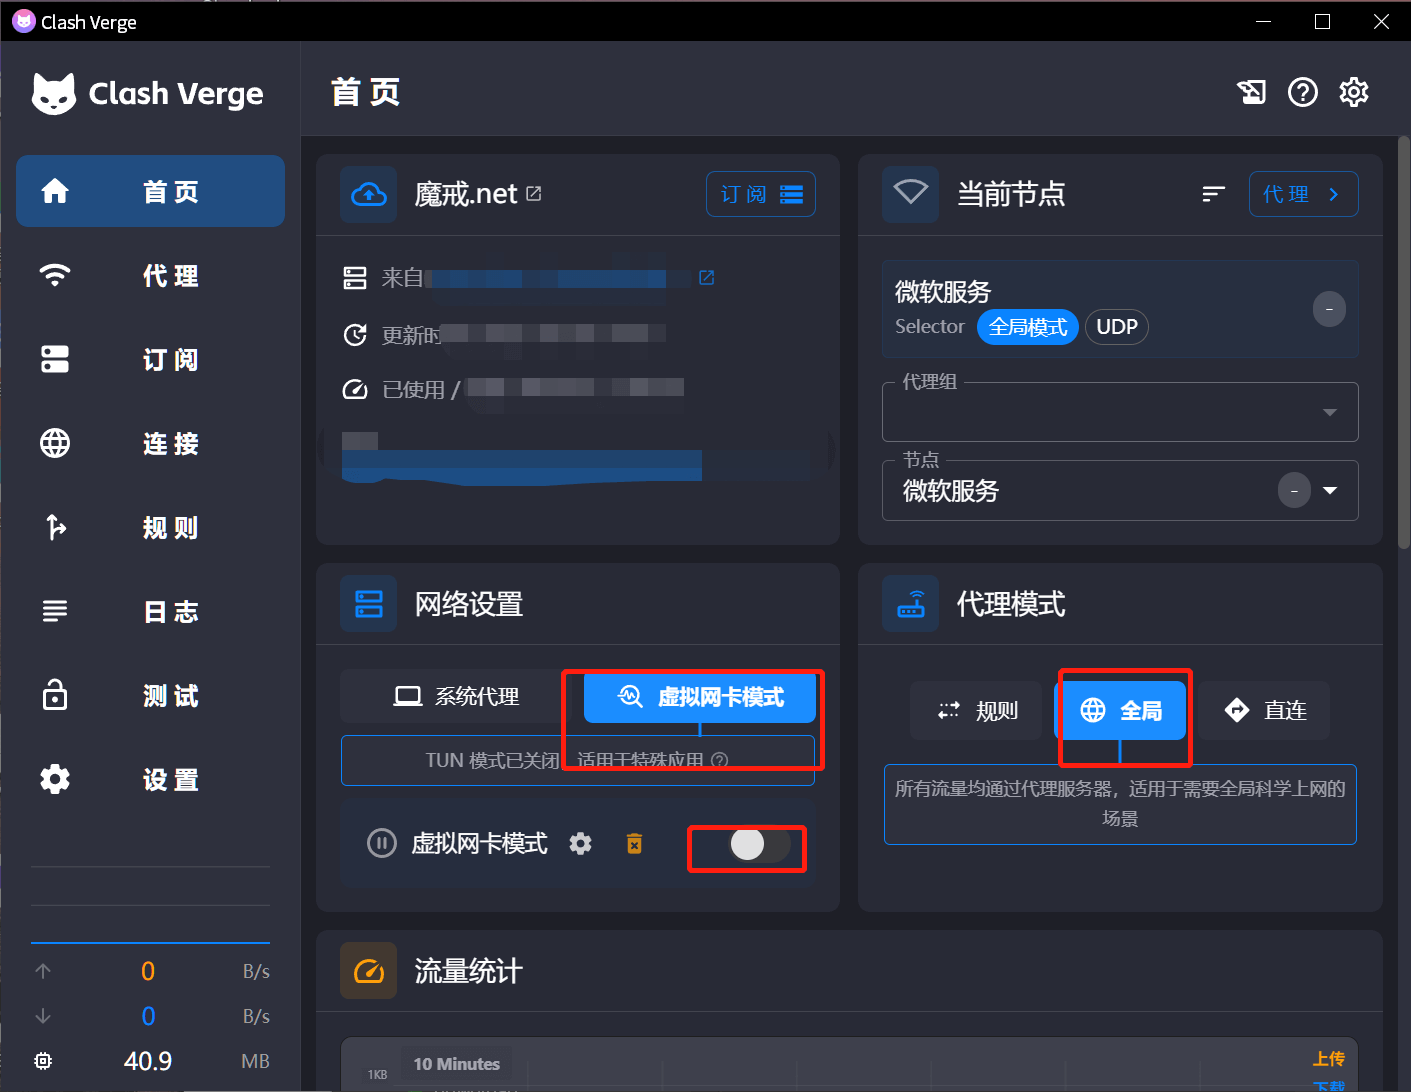This screenshot has width=1411, height=1092.
Task: Click the orange trash icon in 虚拟网卡模式 row
Action: click(634, 844)
